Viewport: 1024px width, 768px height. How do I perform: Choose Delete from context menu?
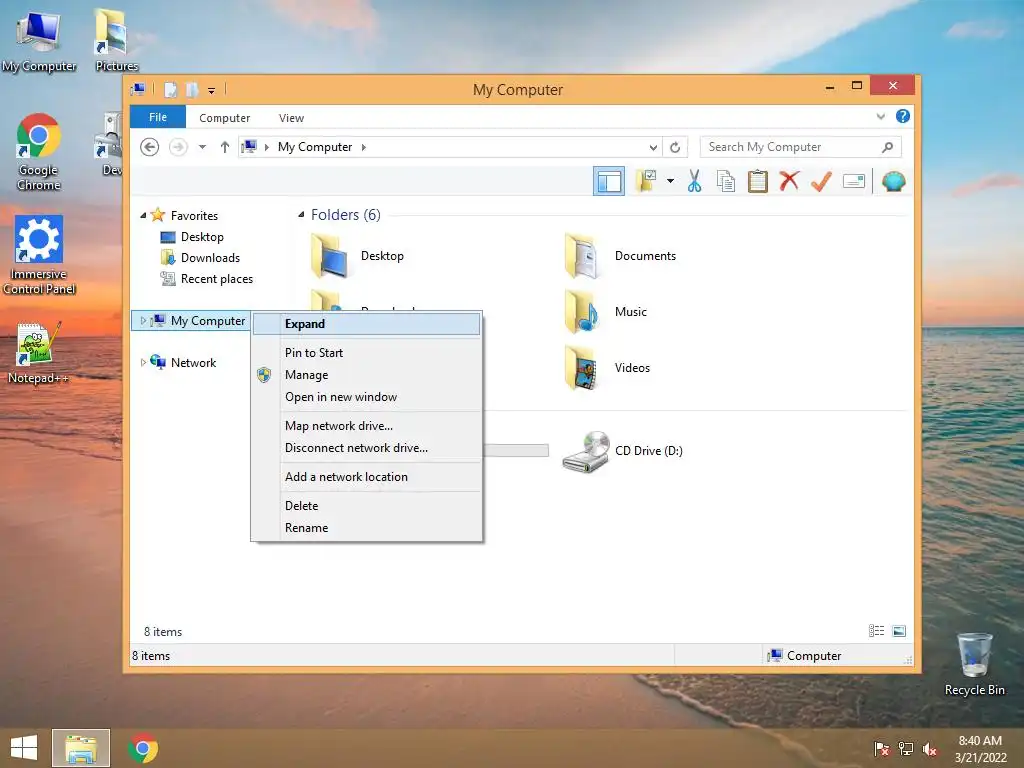pyautogui.click(x=366, y=505)
